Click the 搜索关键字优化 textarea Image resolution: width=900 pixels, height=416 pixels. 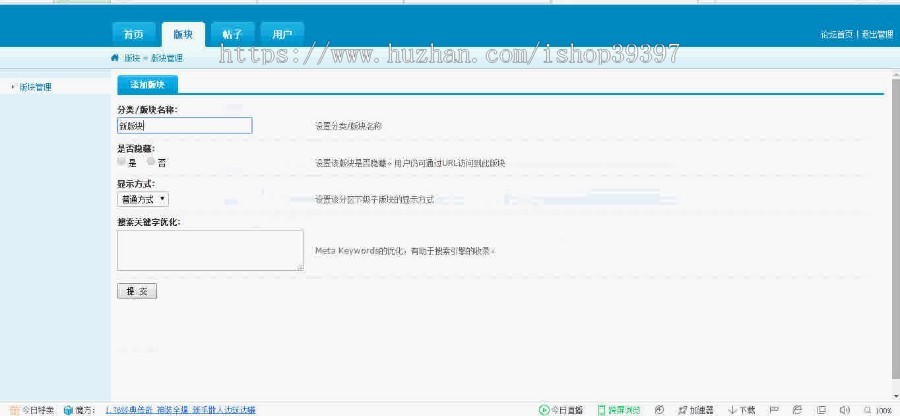[210, 250]
